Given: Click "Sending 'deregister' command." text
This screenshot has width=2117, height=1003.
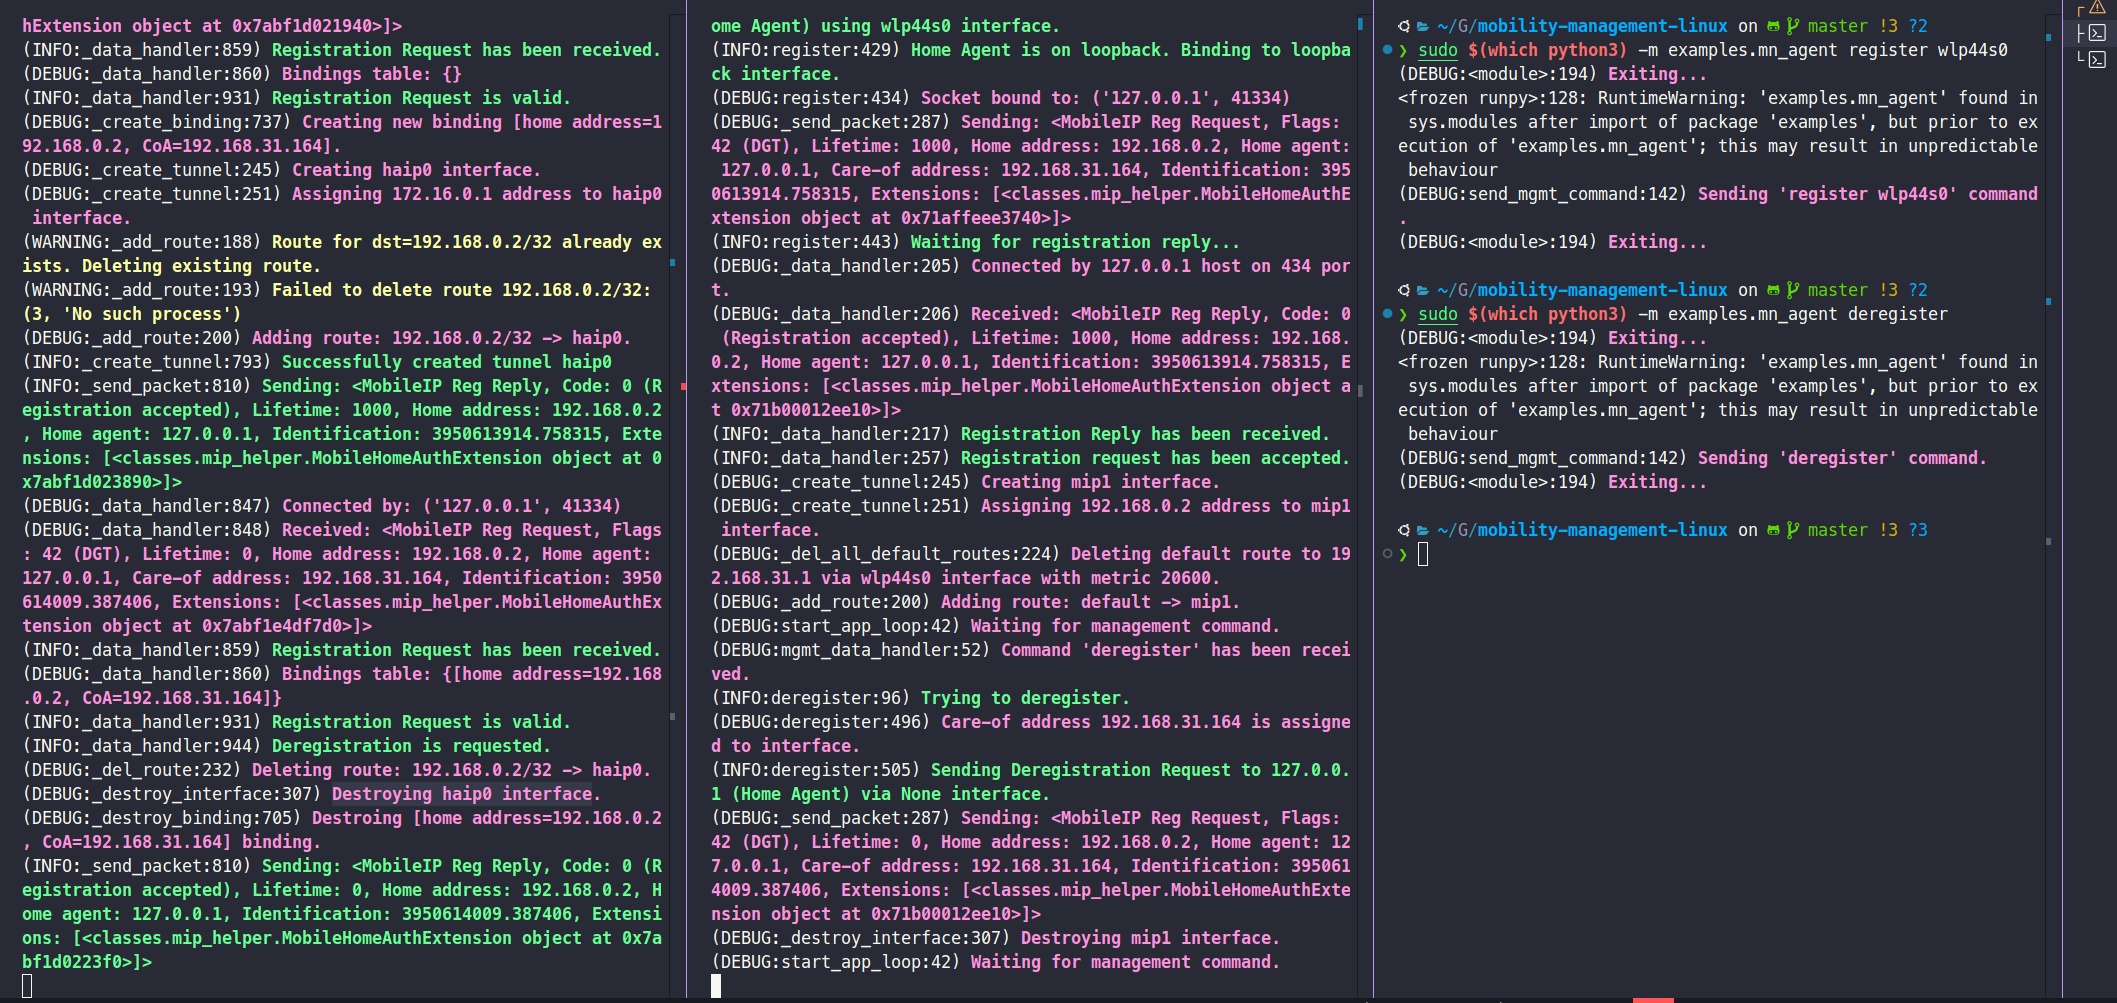Looking at the screenshot, I should tap(1842, 458).
